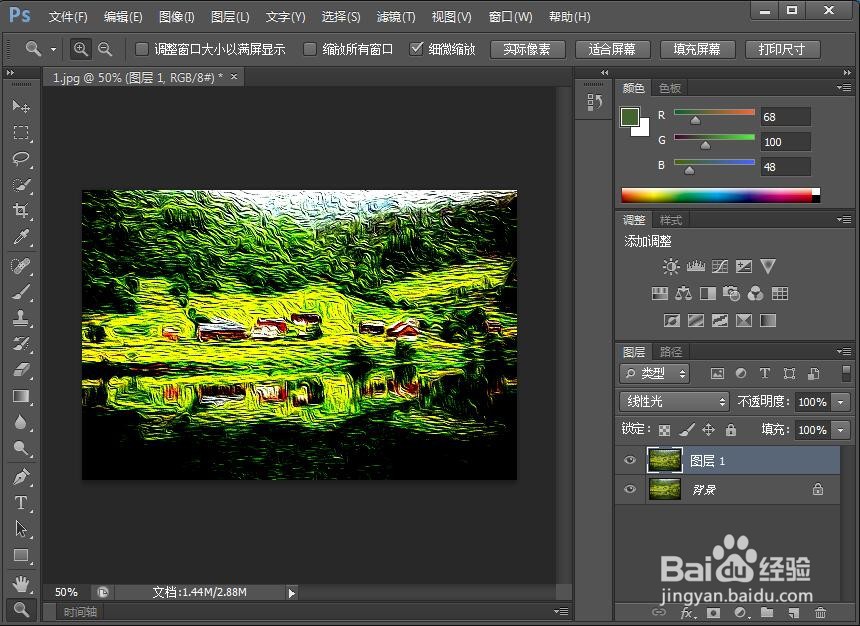
Task: Open the Color panel flyout menu
Action: coord(844,87)
